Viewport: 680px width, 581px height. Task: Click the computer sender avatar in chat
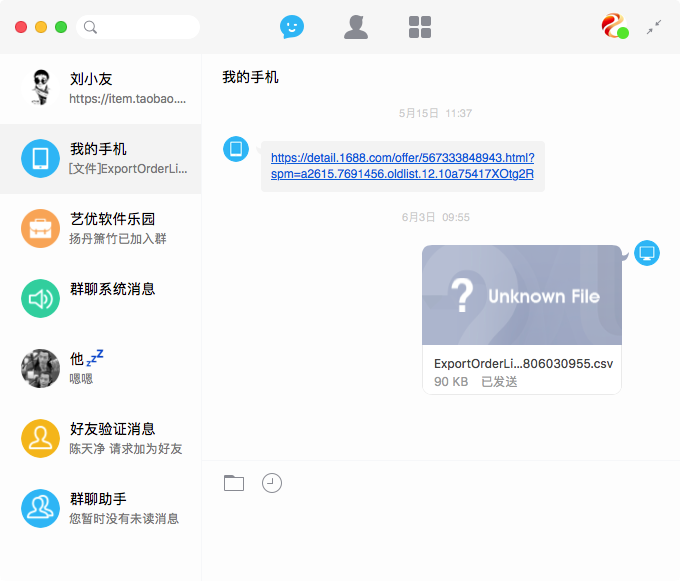(647, 253)
